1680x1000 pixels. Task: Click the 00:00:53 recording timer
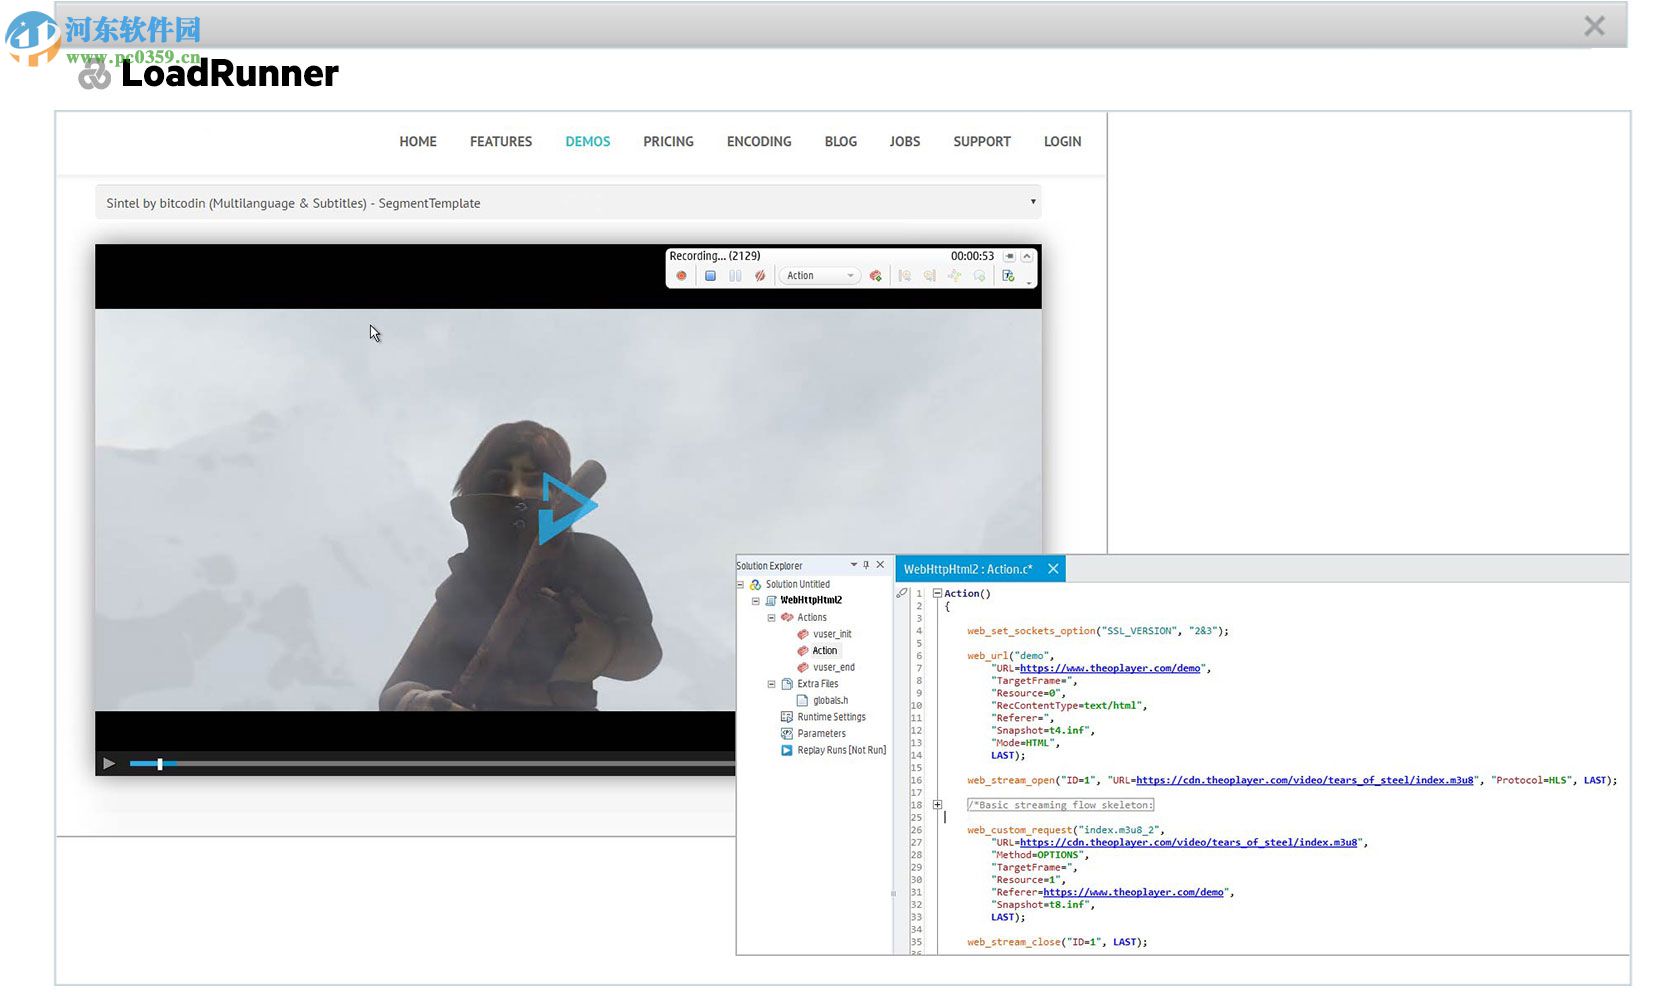tap(972, 257)
